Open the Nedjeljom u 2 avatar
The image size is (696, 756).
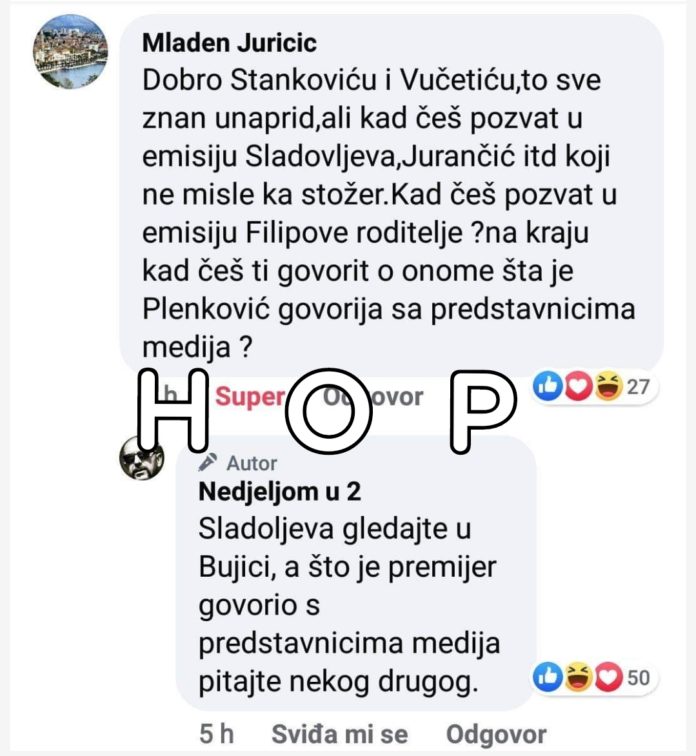(x=142, y=458)
